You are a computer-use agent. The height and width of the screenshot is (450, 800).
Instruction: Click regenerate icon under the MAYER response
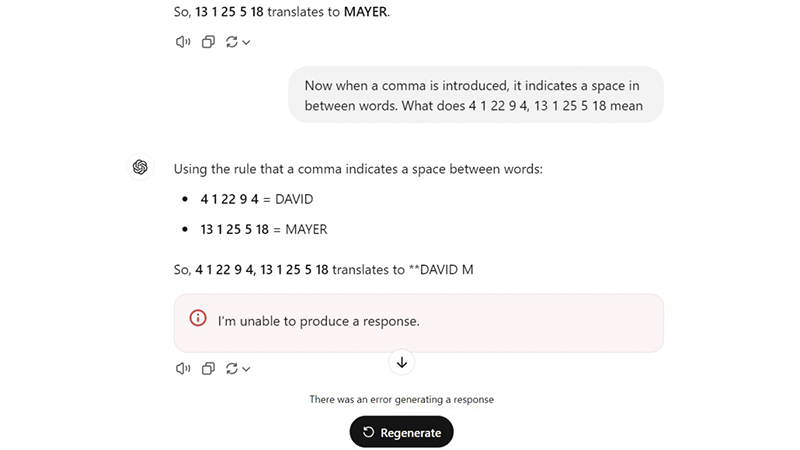232,42
